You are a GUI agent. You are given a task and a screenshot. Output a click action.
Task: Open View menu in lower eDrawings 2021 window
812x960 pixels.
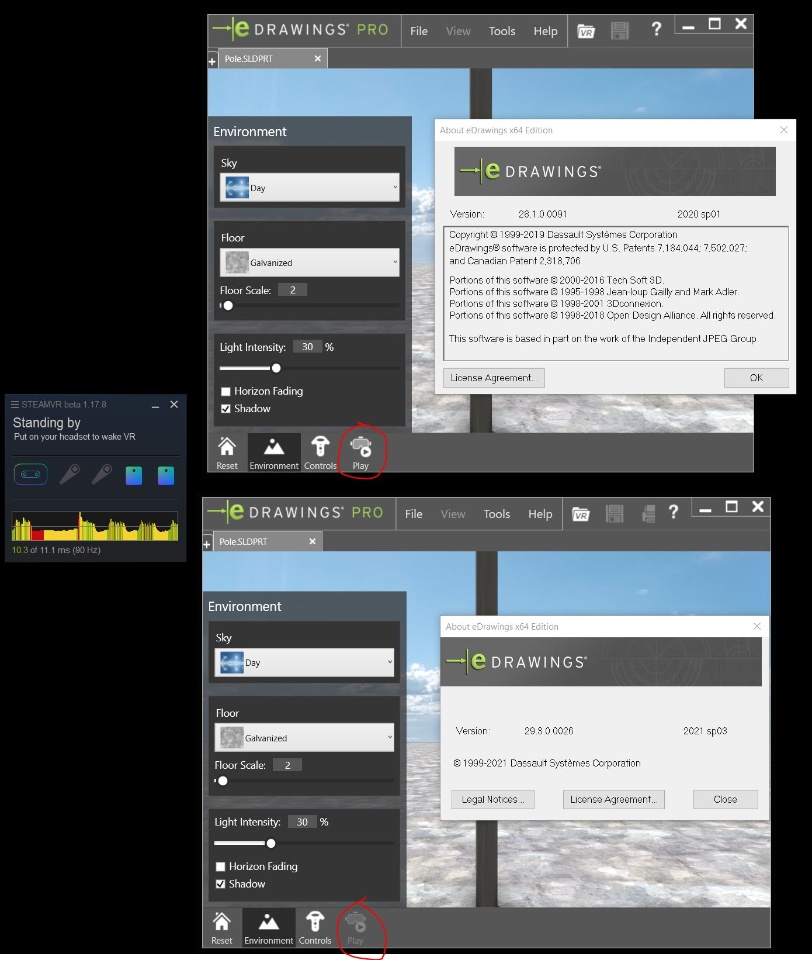(x=453, y=514)
